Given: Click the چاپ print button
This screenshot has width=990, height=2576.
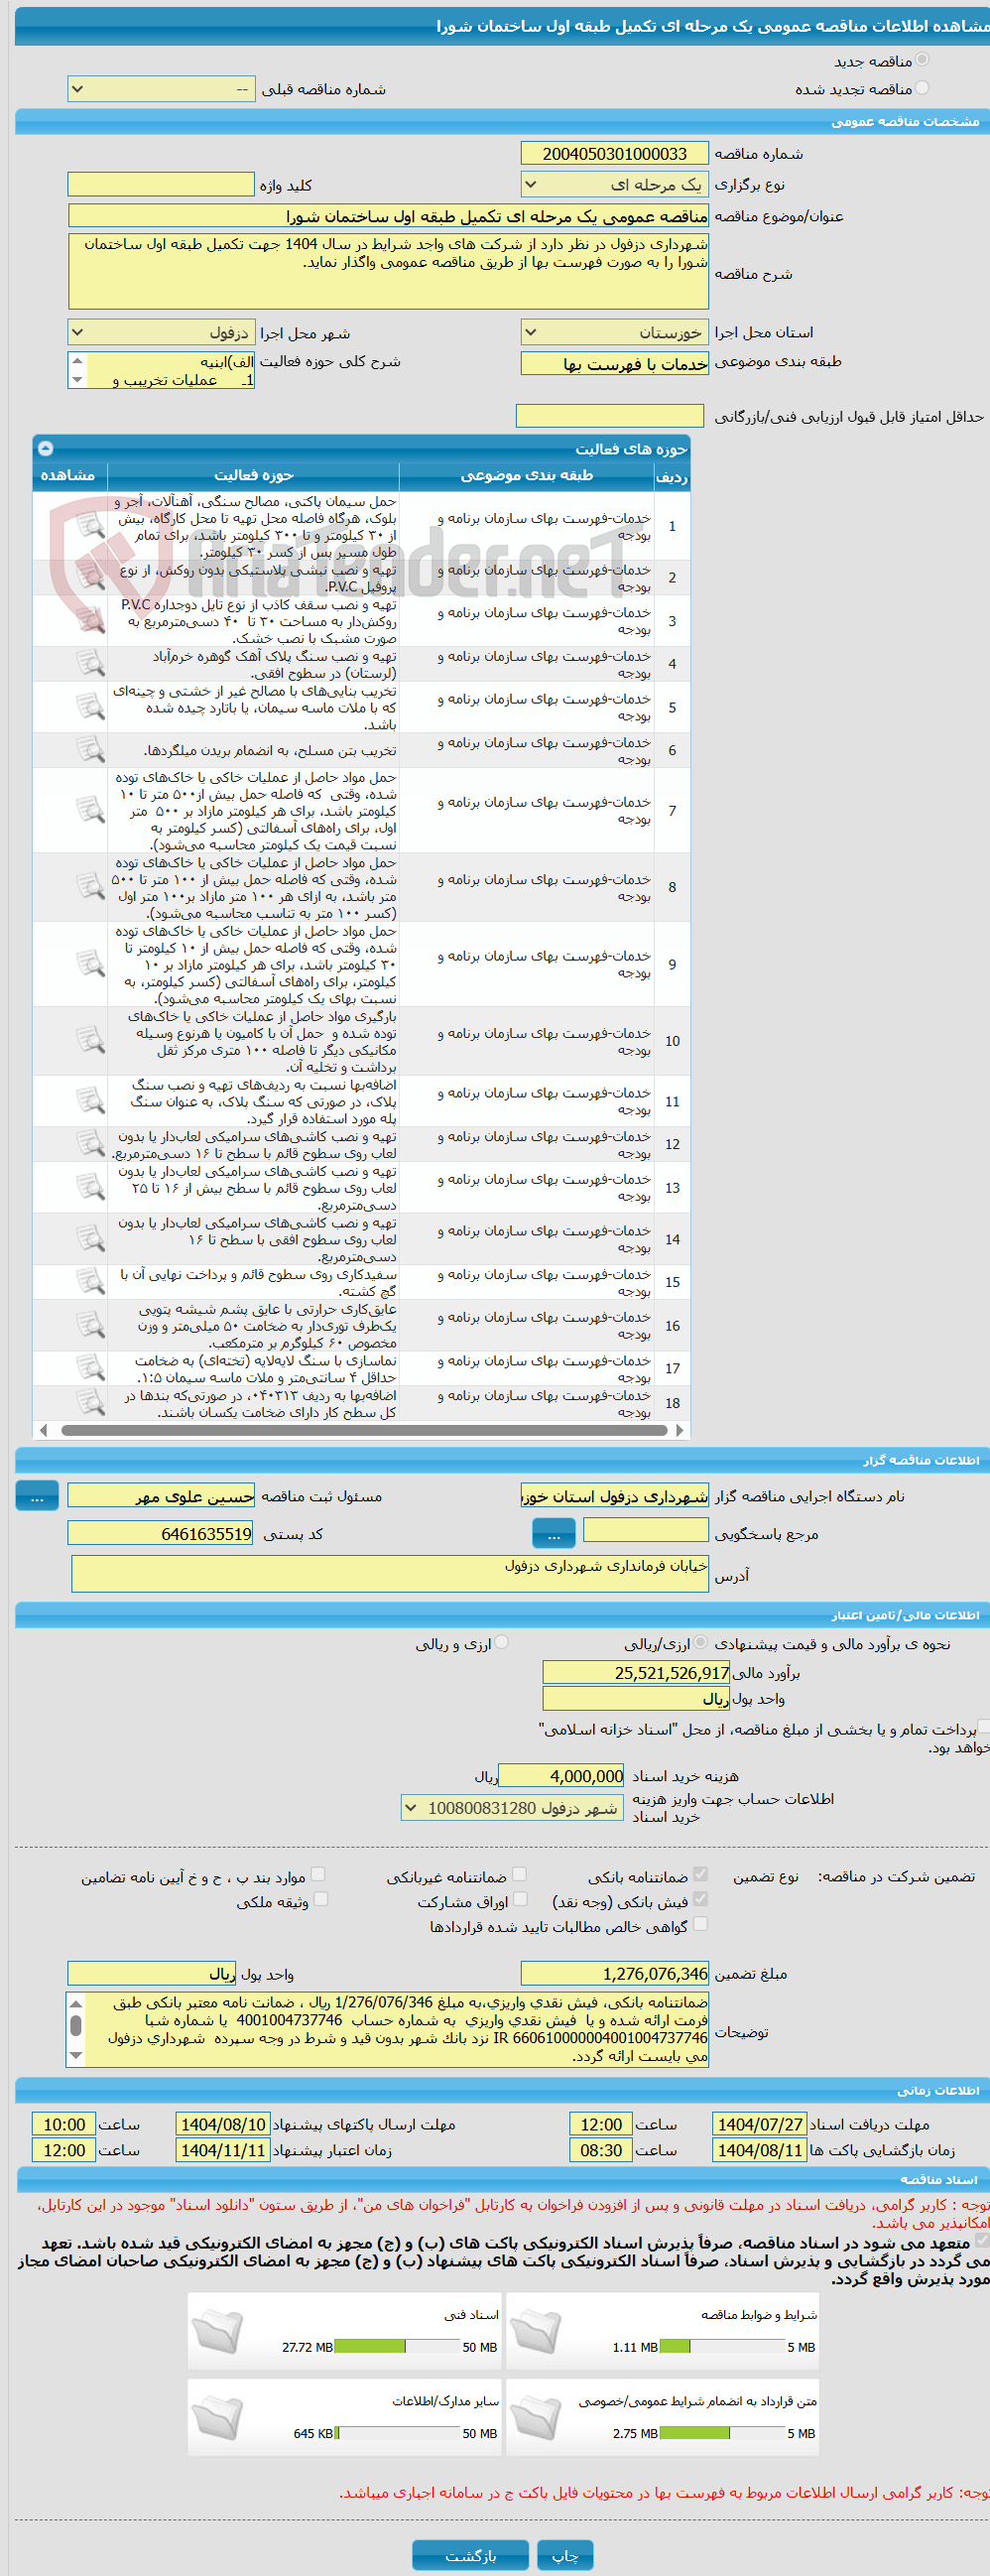Looking at the screenshot, I should coord(565,2556).
